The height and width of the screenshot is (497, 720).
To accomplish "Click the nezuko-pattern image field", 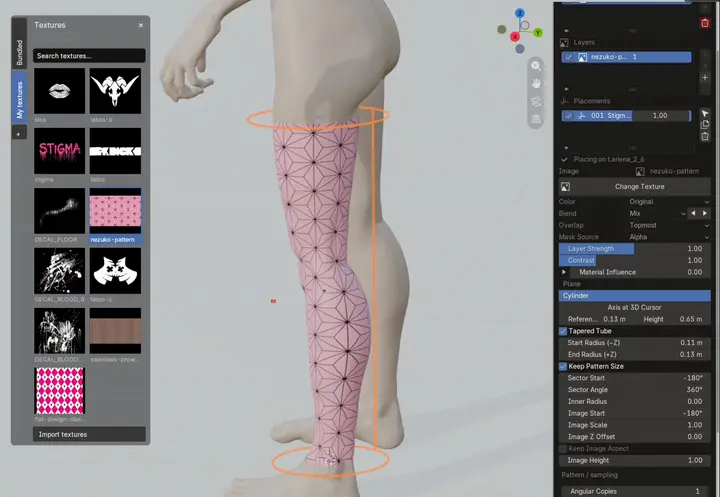I will click(672, 171).
